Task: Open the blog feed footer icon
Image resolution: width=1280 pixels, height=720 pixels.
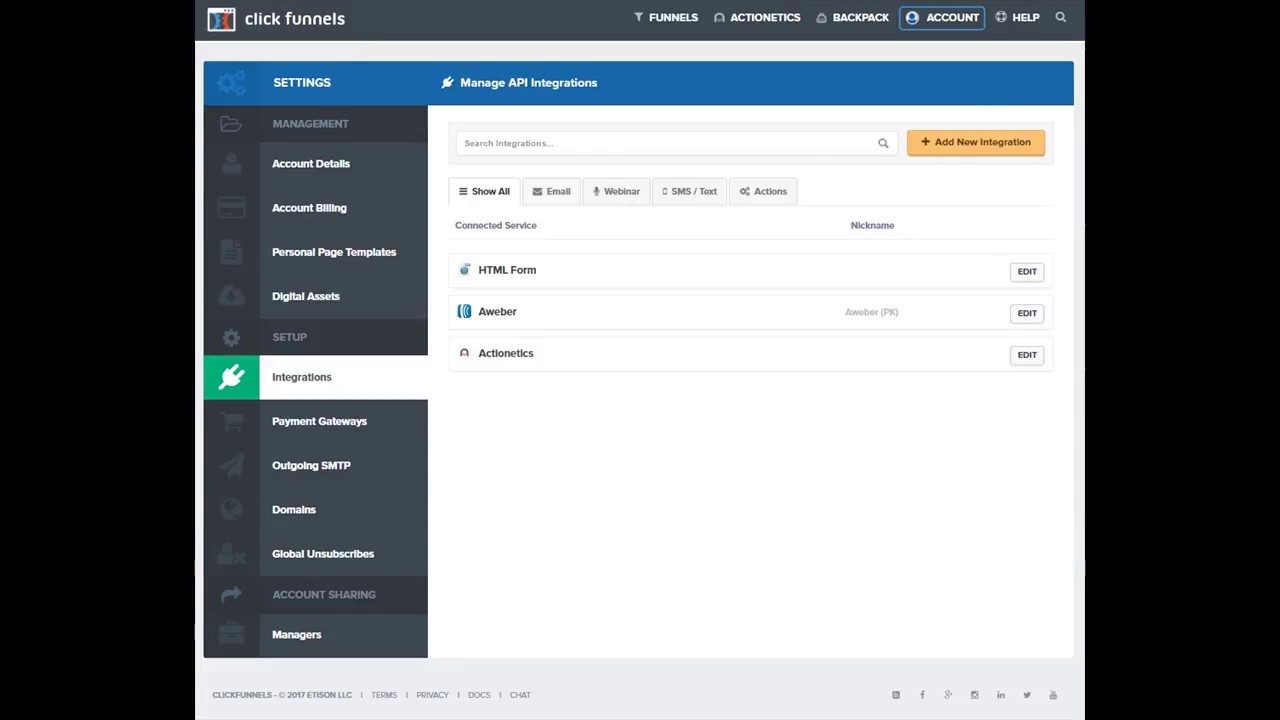Action: pos(896,695)
